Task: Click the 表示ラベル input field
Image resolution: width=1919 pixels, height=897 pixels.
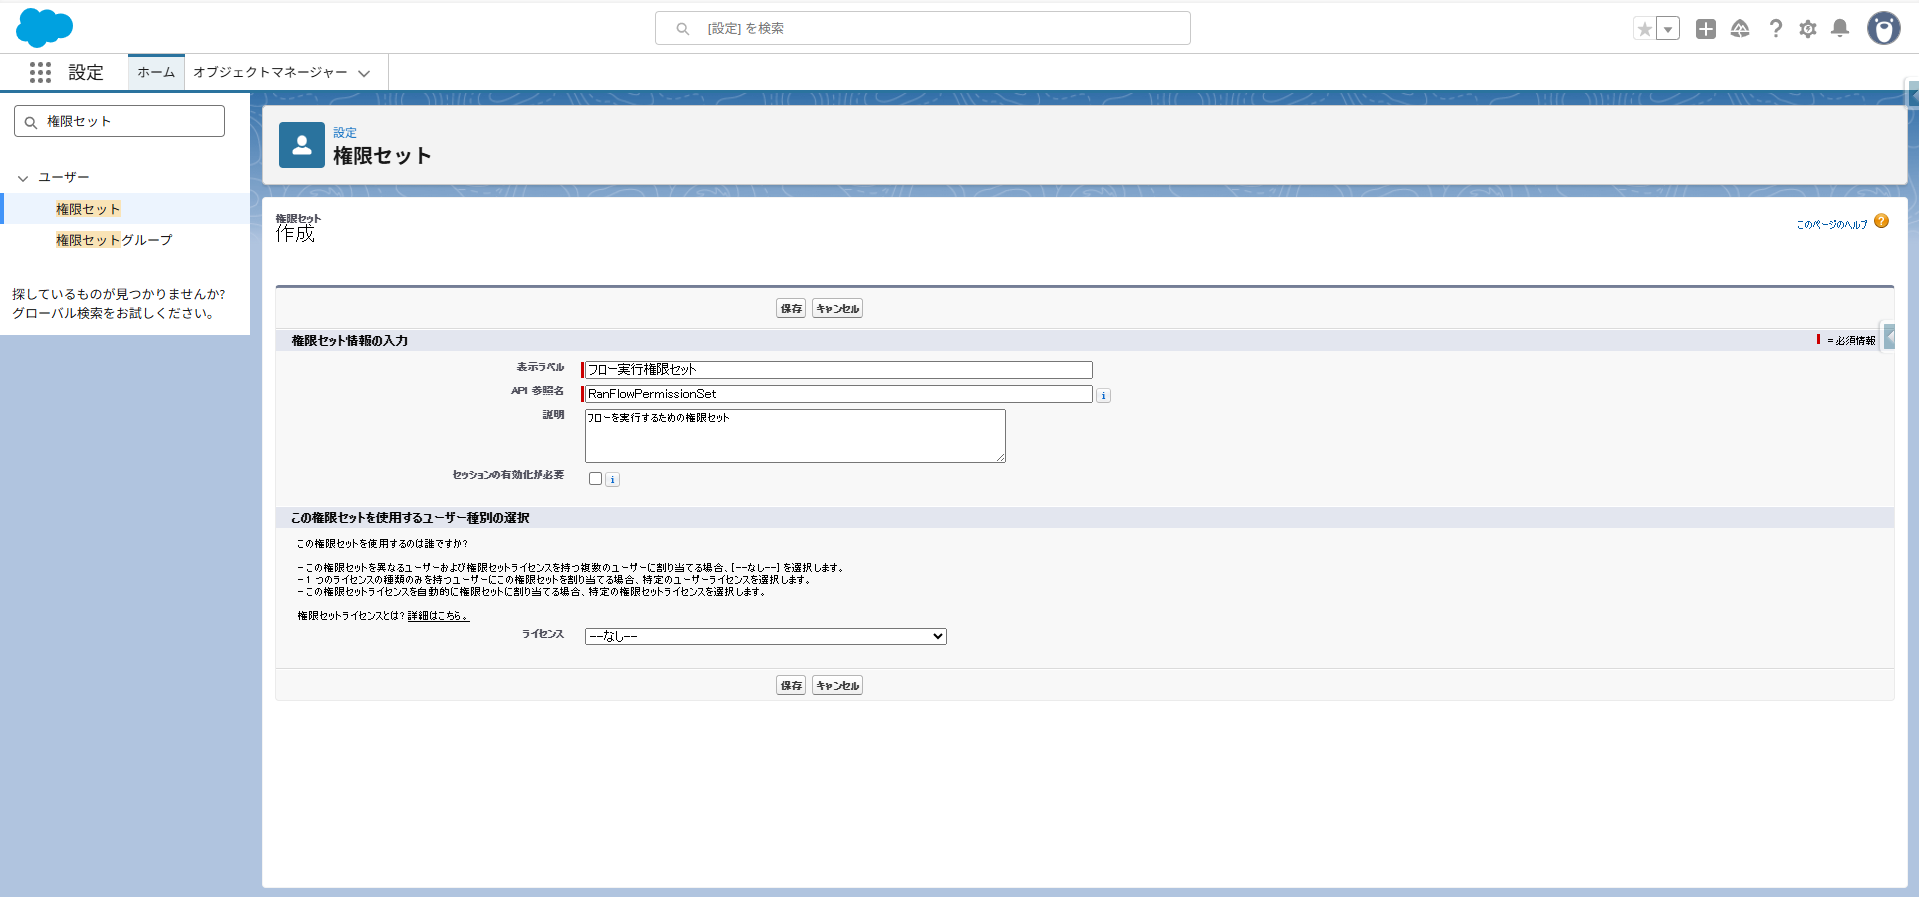Action: 838,370
